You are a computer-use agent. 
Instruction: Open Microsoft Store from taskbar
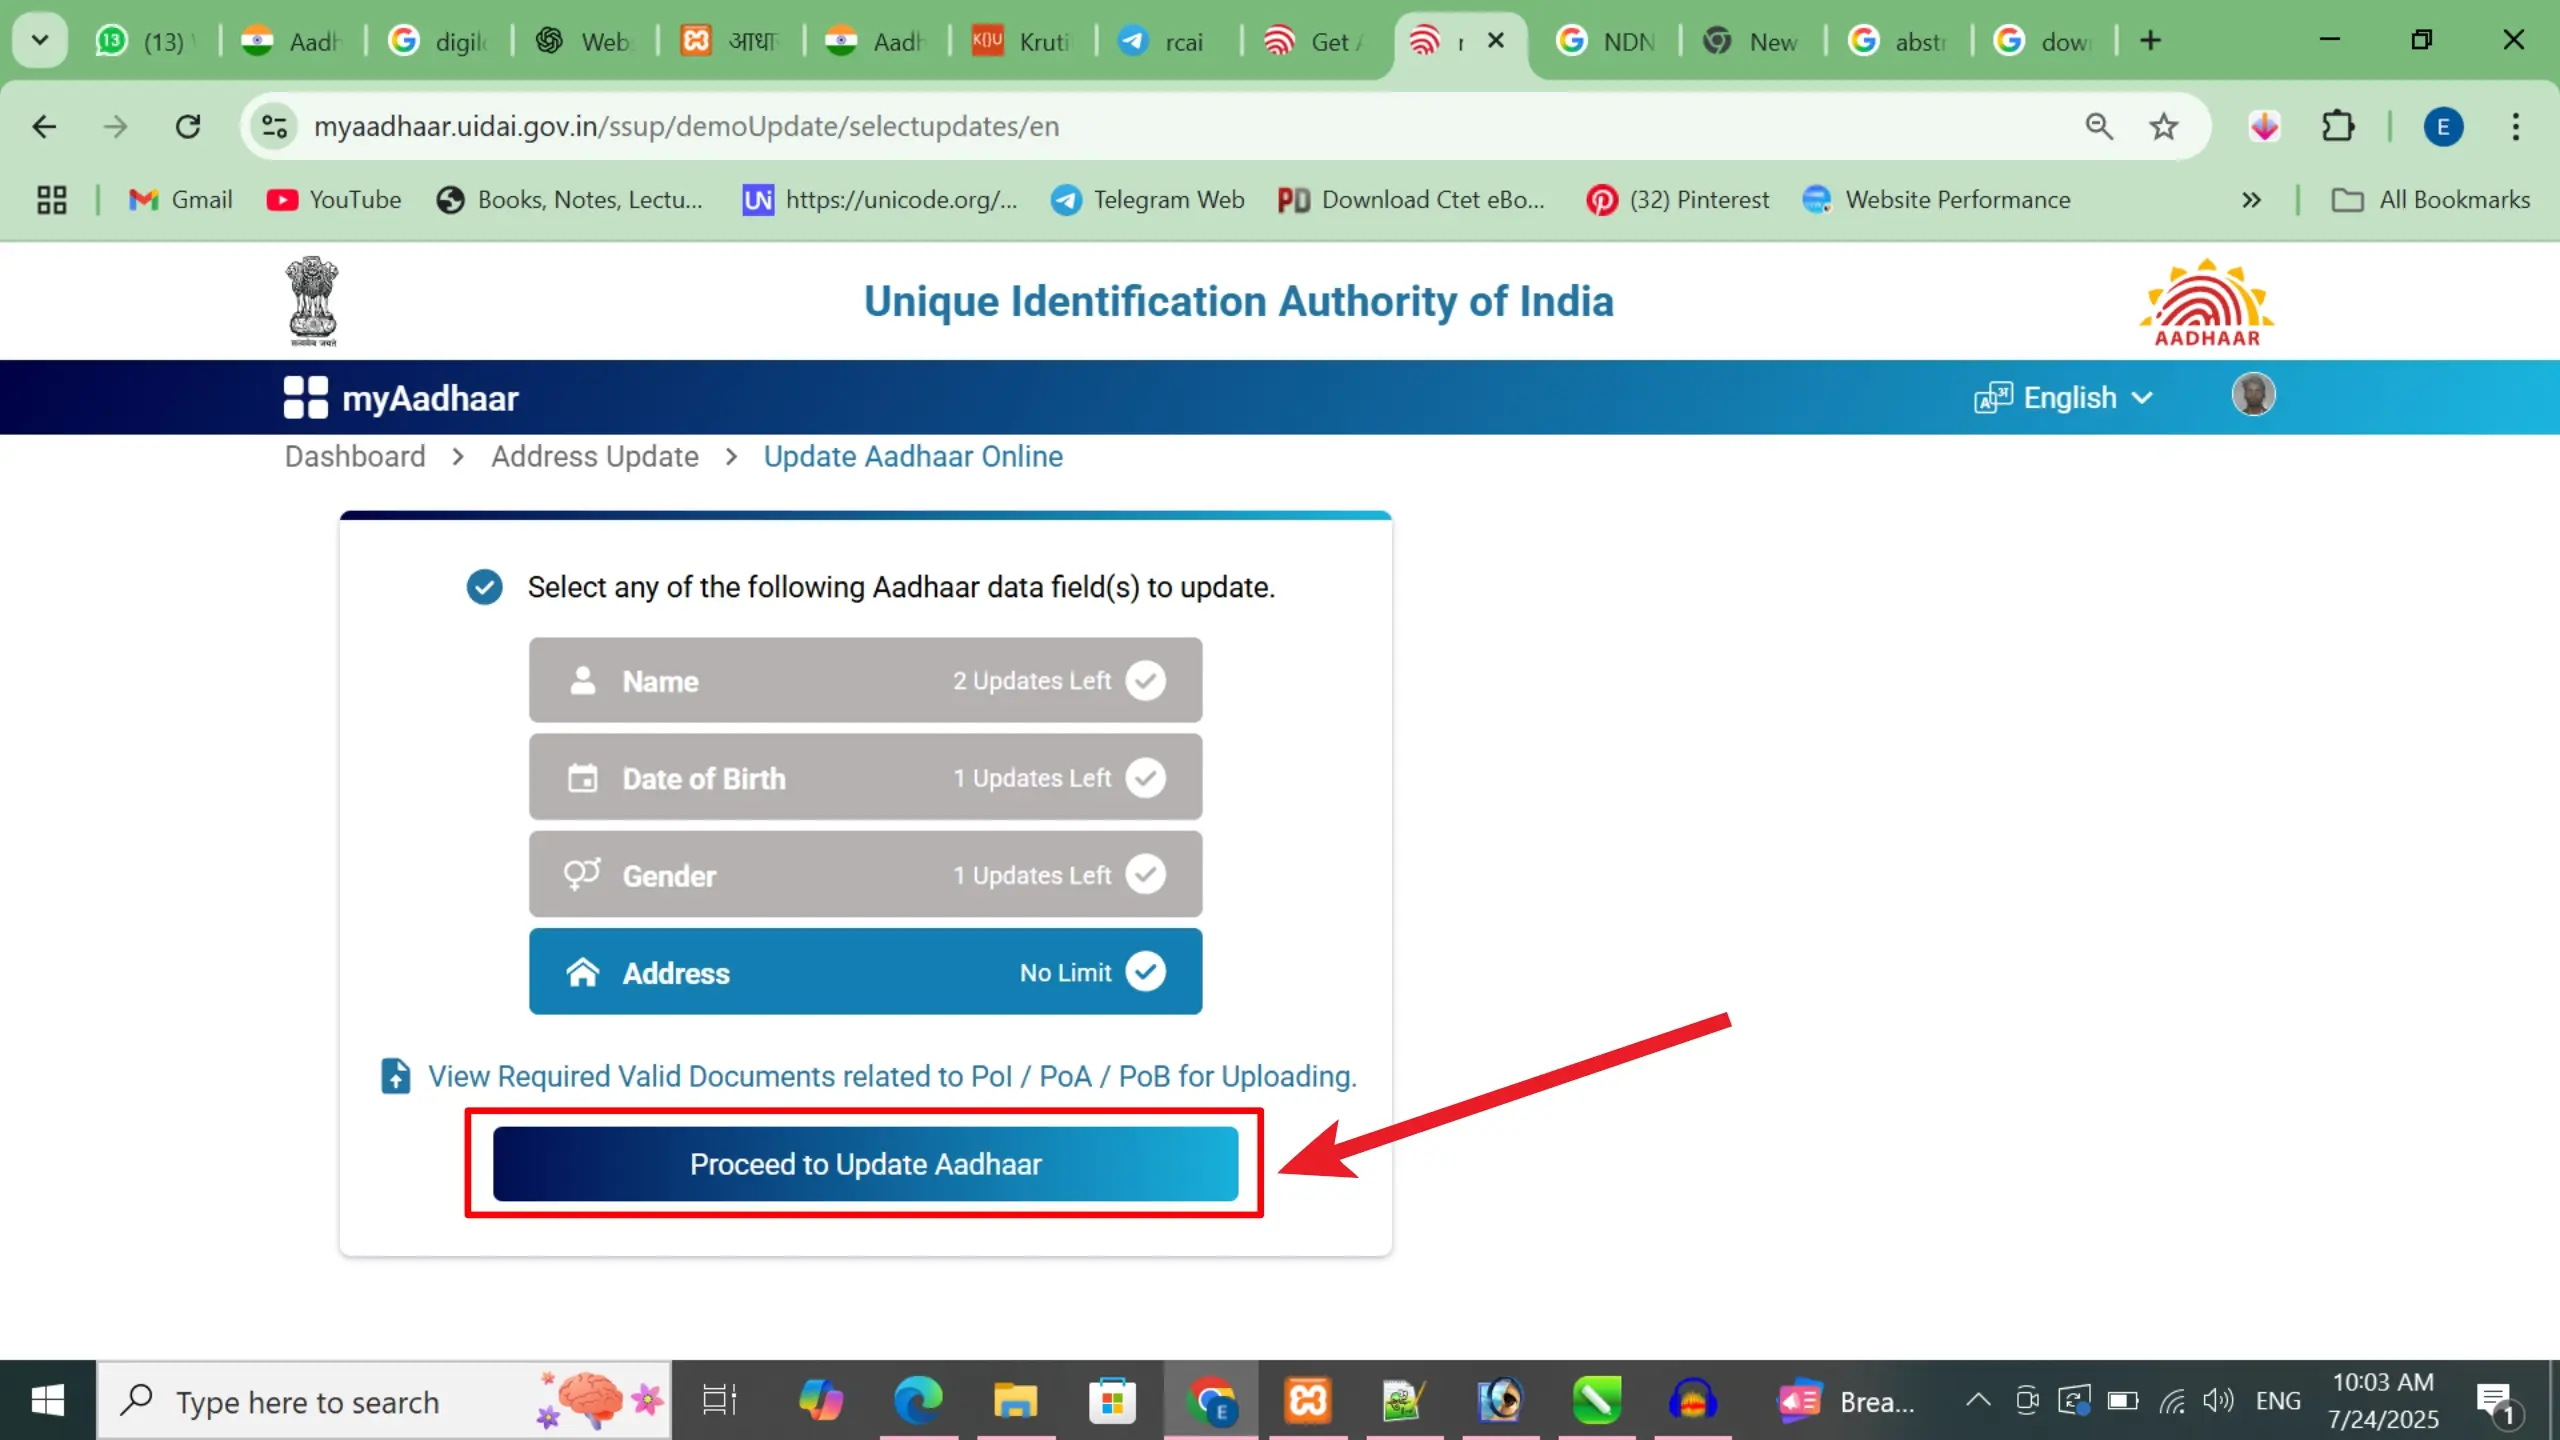pyautogui.click(x=1112, y=1401)
